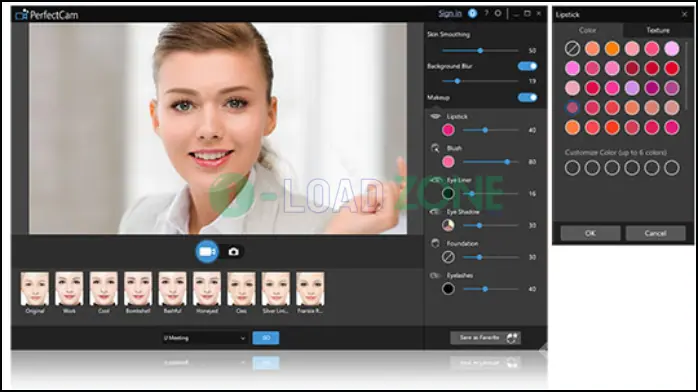The image size is (698, 392).
Task: Click the video camera mode icon
Action: (x=207, y=252)
